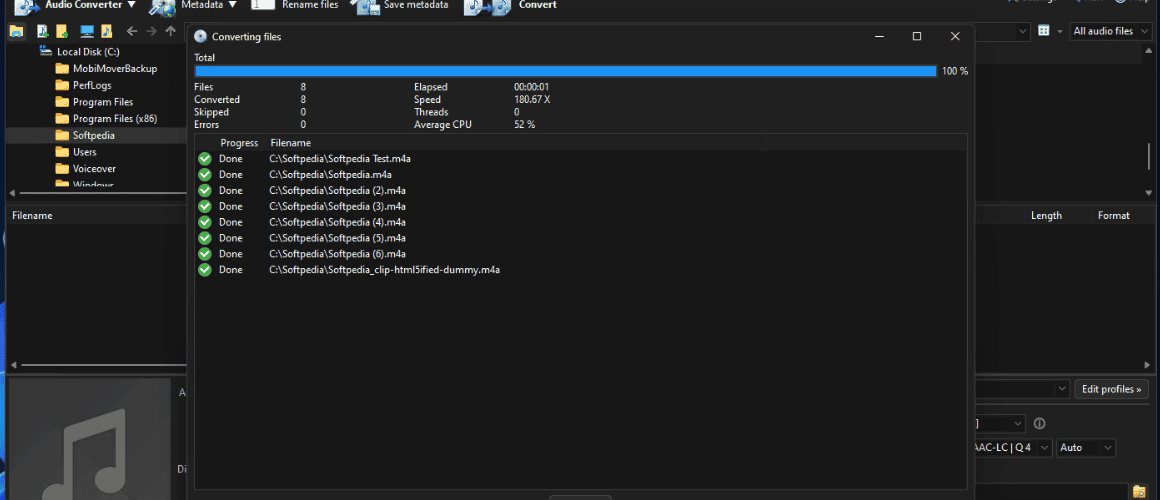
Task: Open the view mode grid icon
Action: coord(1044,31)
